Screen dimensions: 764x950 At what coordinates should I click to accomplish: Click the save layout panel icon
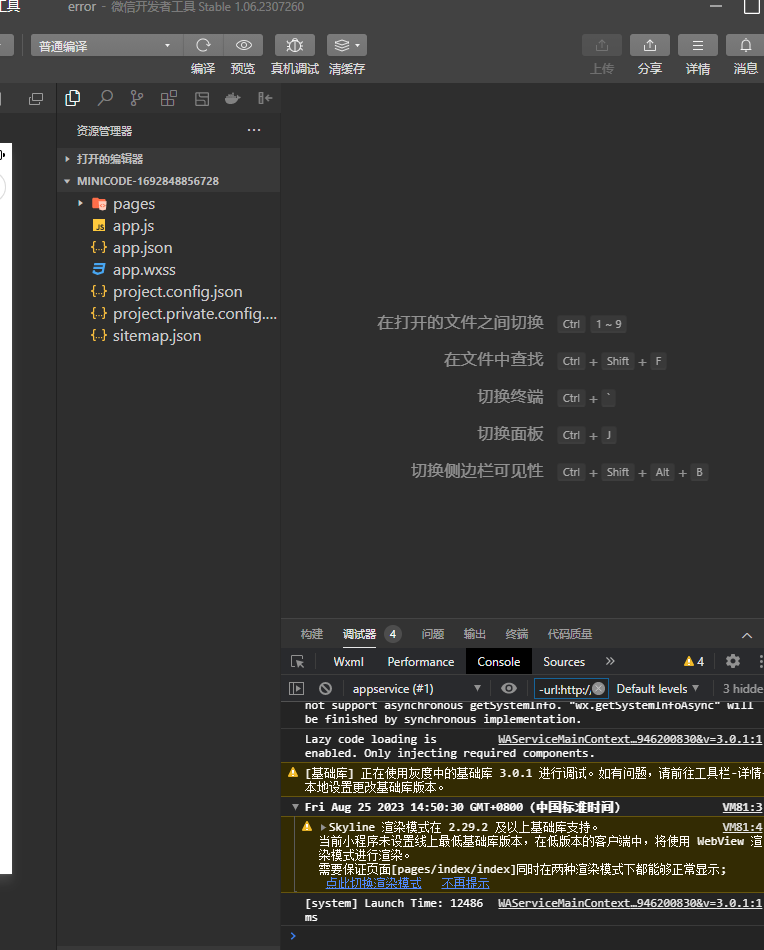point(202,98)
